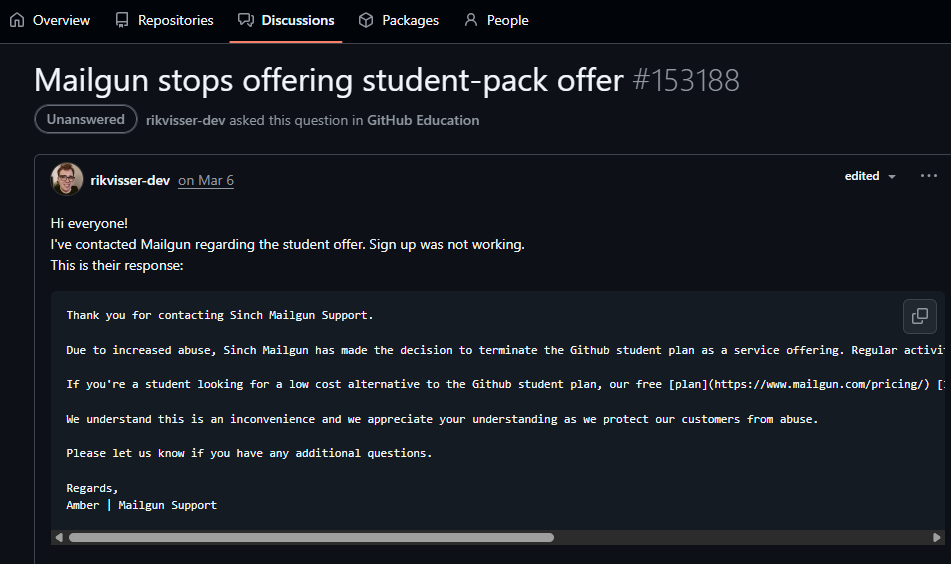Click the person icon beside People
The width and height of the screenshot is (951, 564).
click(471, 20)
